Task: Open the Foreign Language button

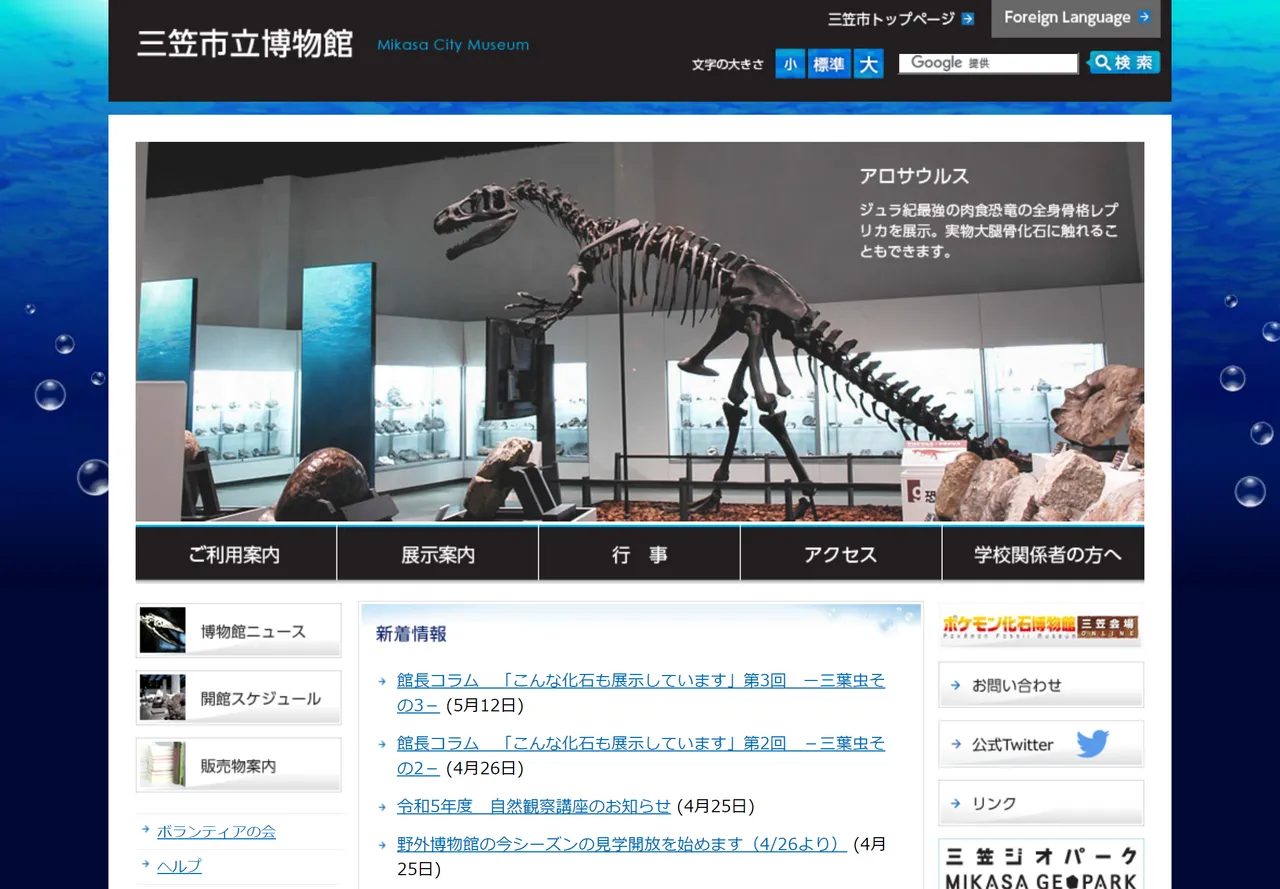Action: (x=1076, y=18)
